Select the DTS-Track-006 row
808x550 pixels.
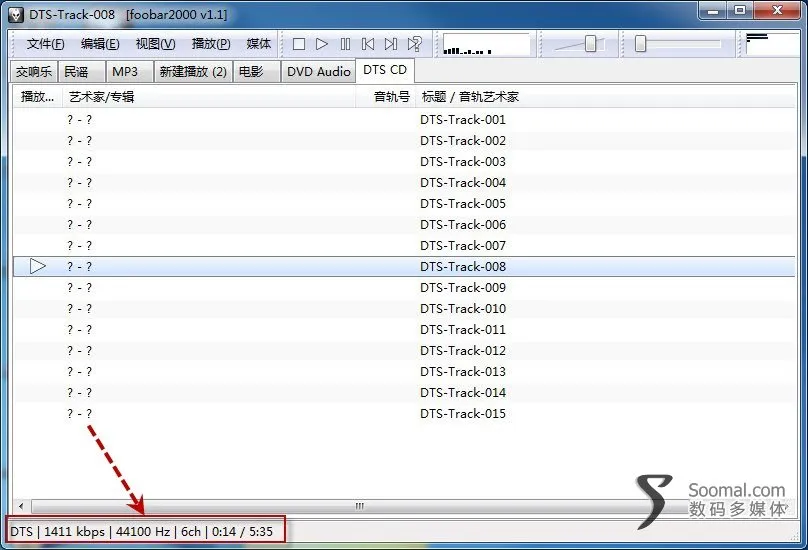(x=404, y=225)
